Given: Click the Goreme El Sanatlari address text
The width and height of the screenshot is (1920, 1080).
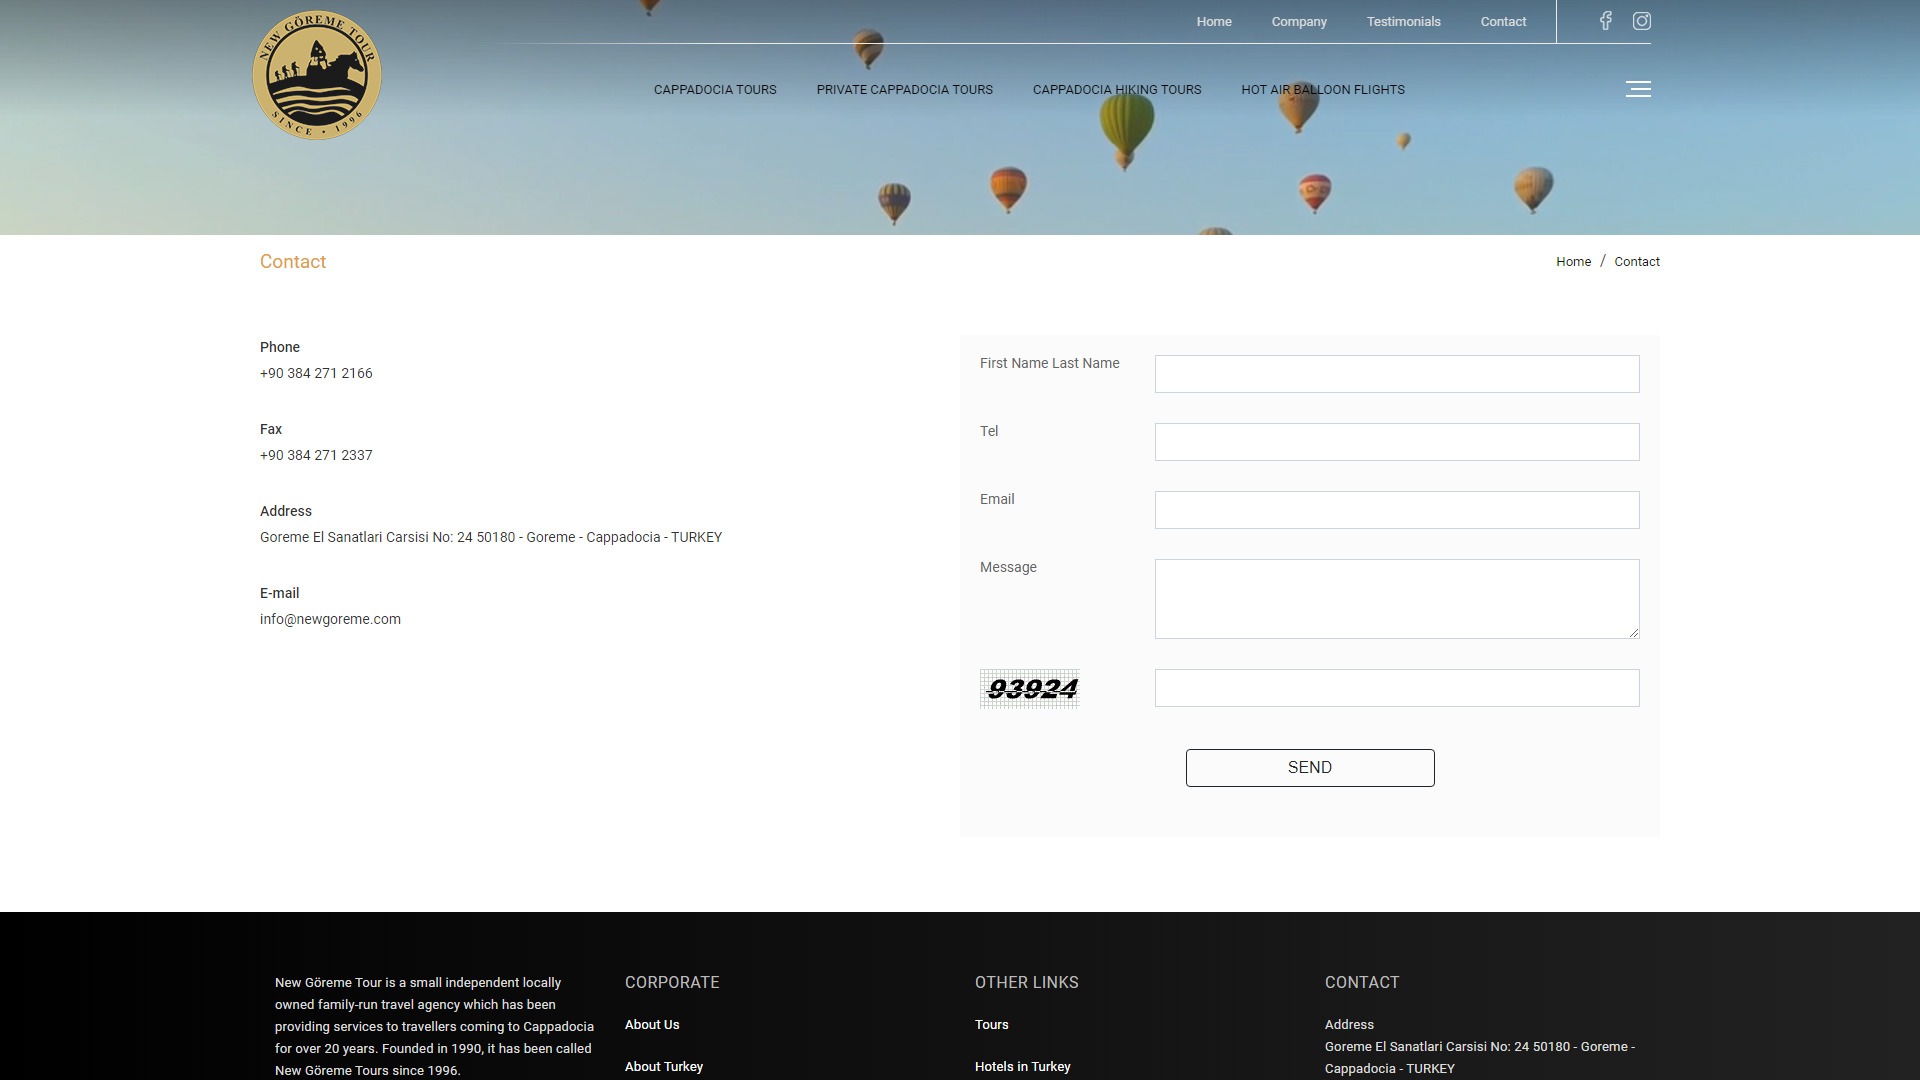Looking at the screenshot, I should (491, 537).
